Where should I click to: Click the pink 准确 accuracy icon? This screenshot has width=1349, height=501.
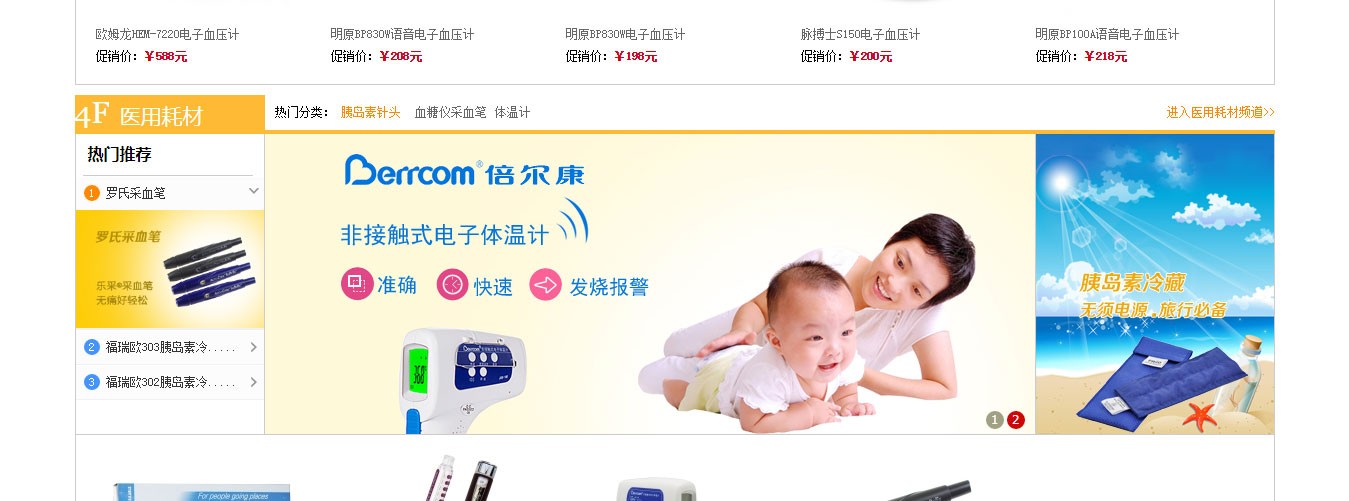[356, 284]
